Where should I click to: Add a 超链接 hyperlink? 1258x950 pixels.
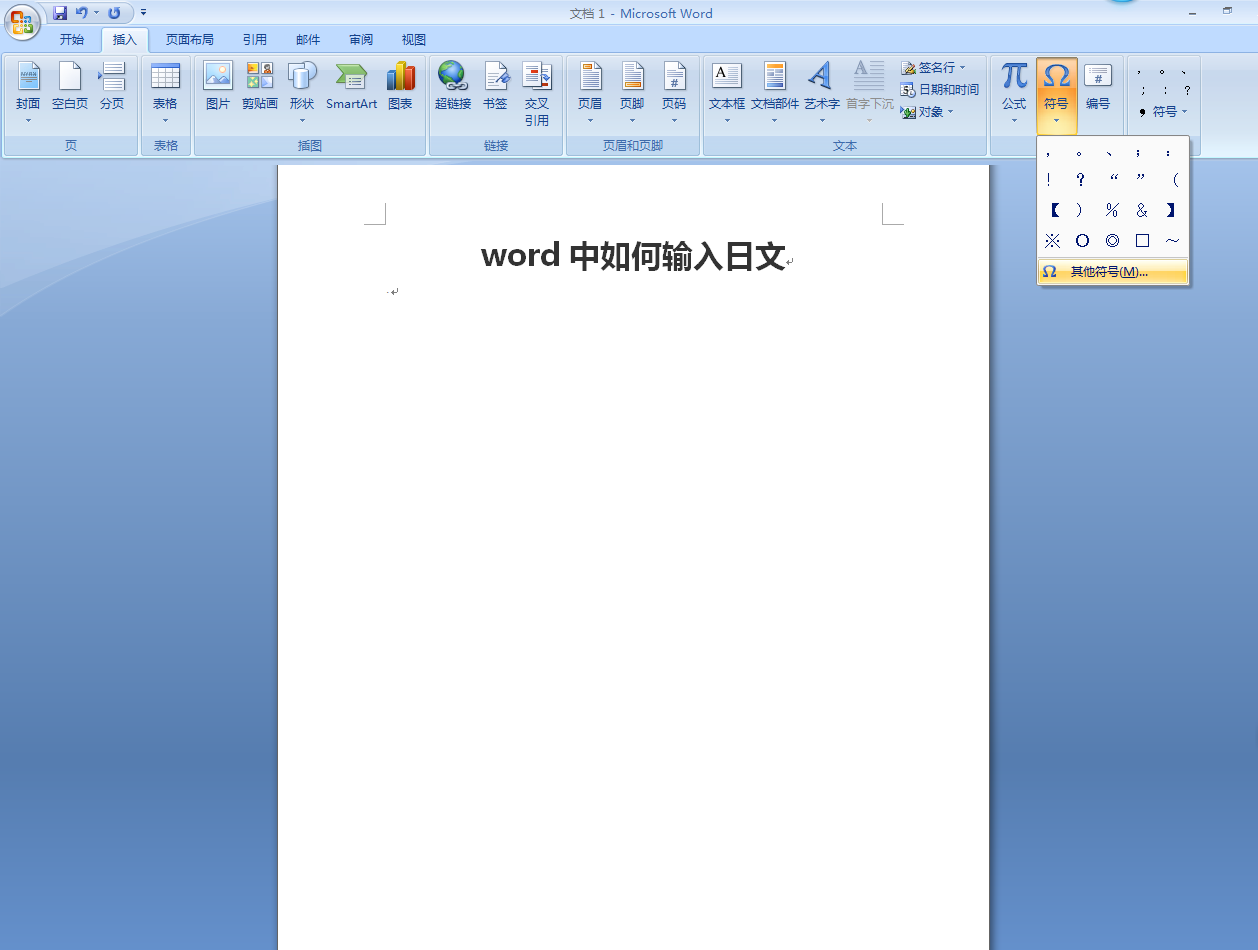coord(452,86)
